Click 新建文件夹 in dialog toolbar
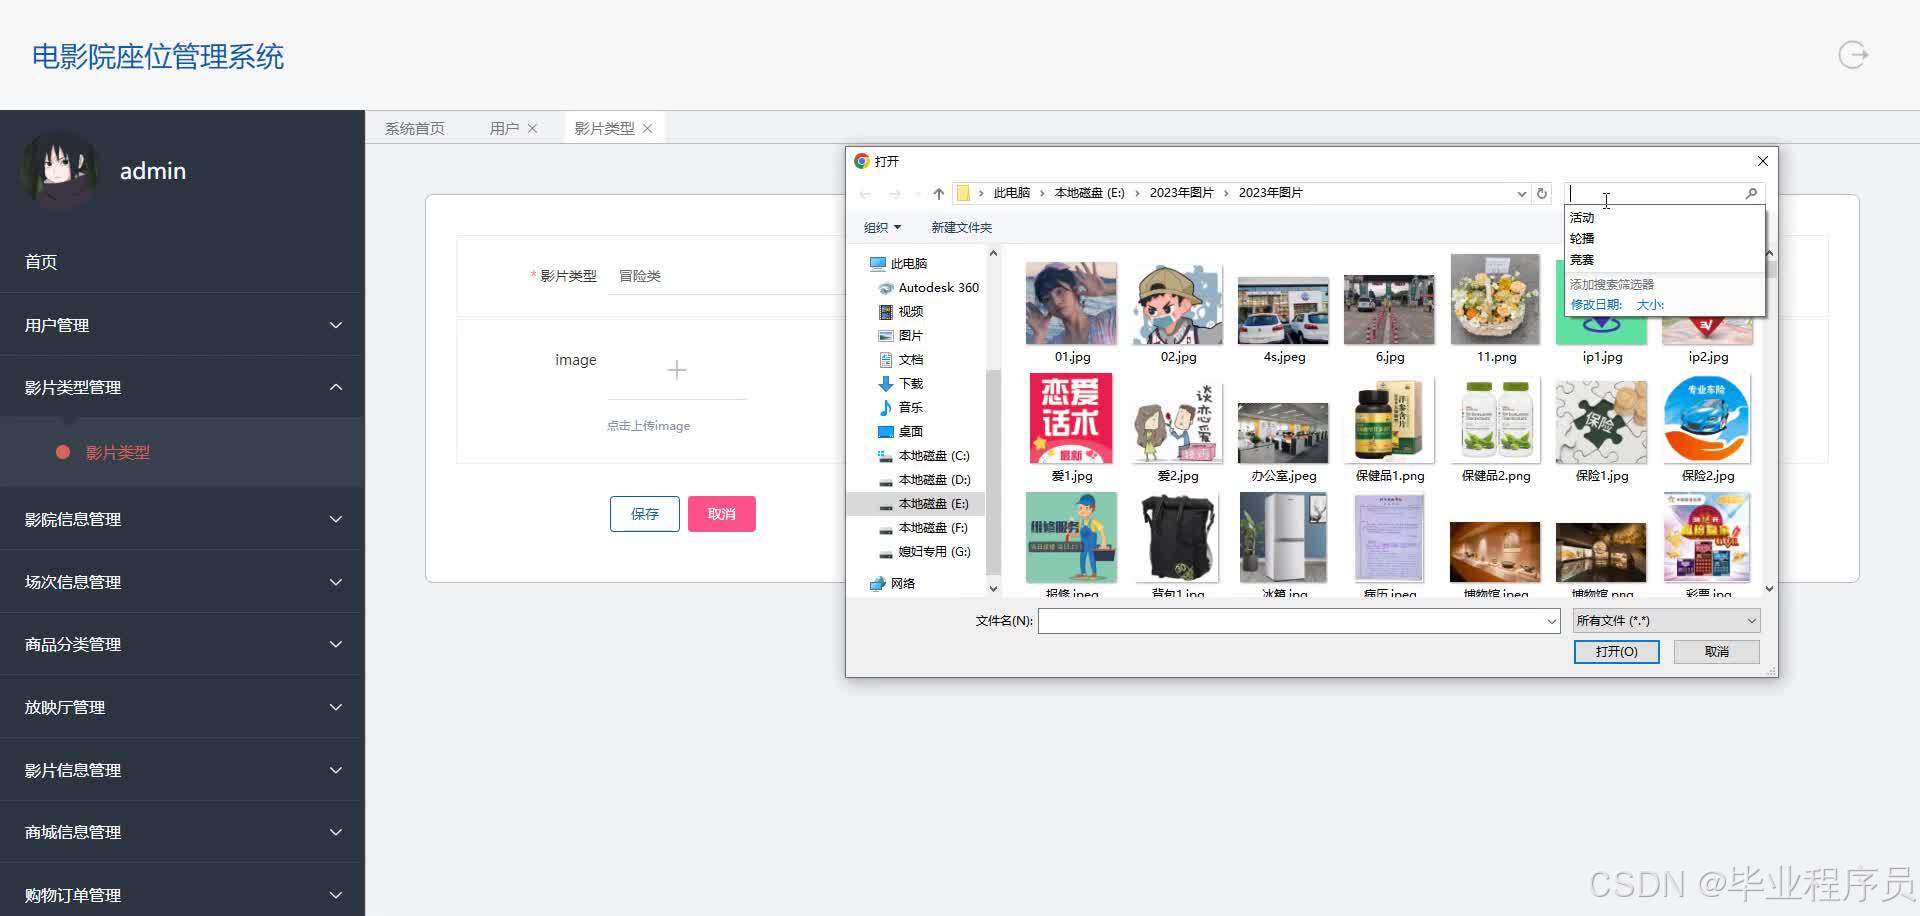 (961, 228)
